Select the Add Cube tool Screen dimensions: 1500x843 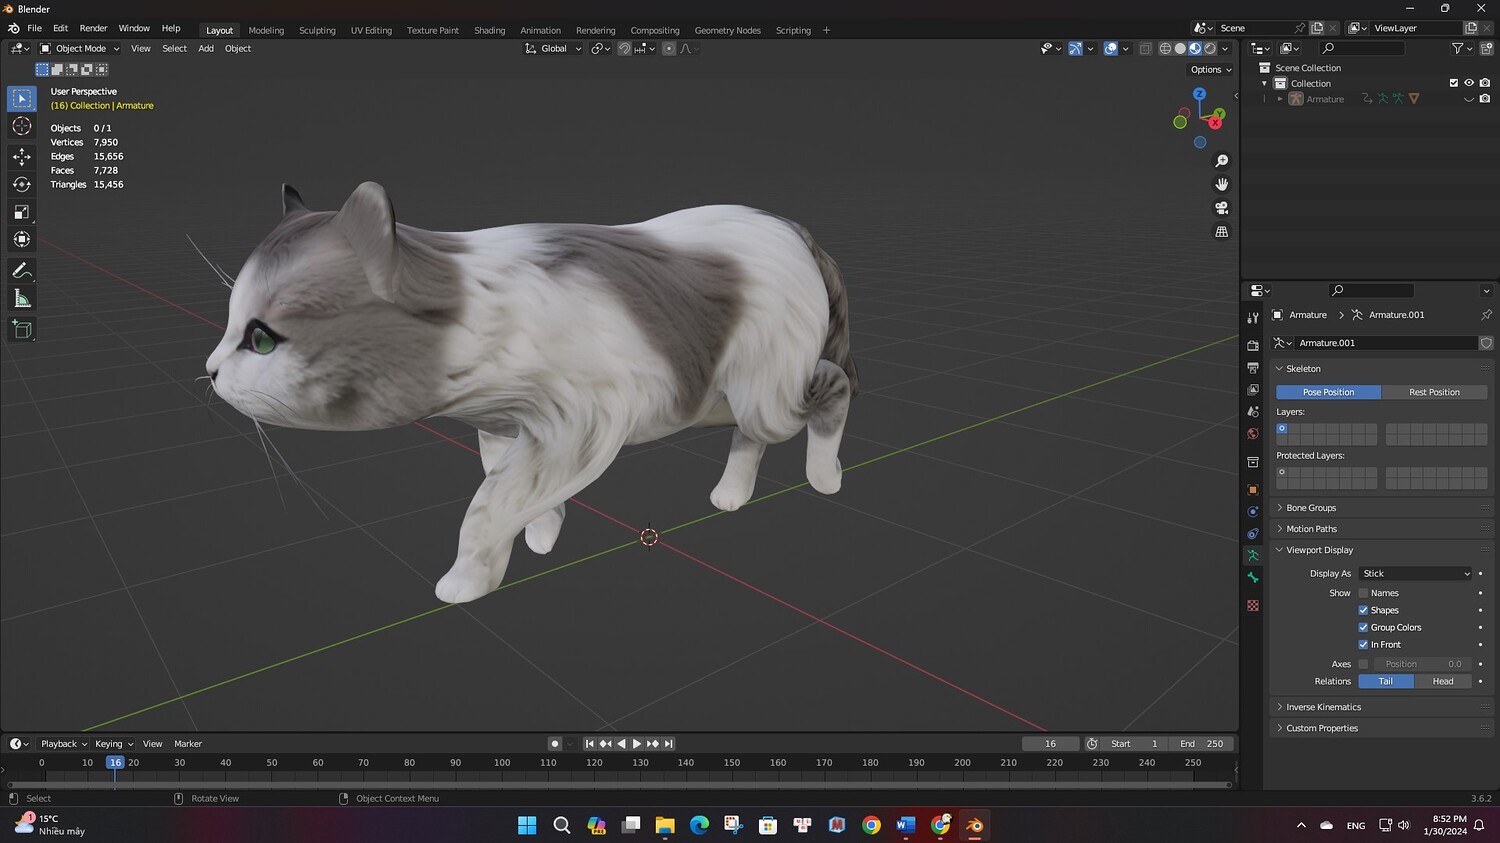click(22, 329)
